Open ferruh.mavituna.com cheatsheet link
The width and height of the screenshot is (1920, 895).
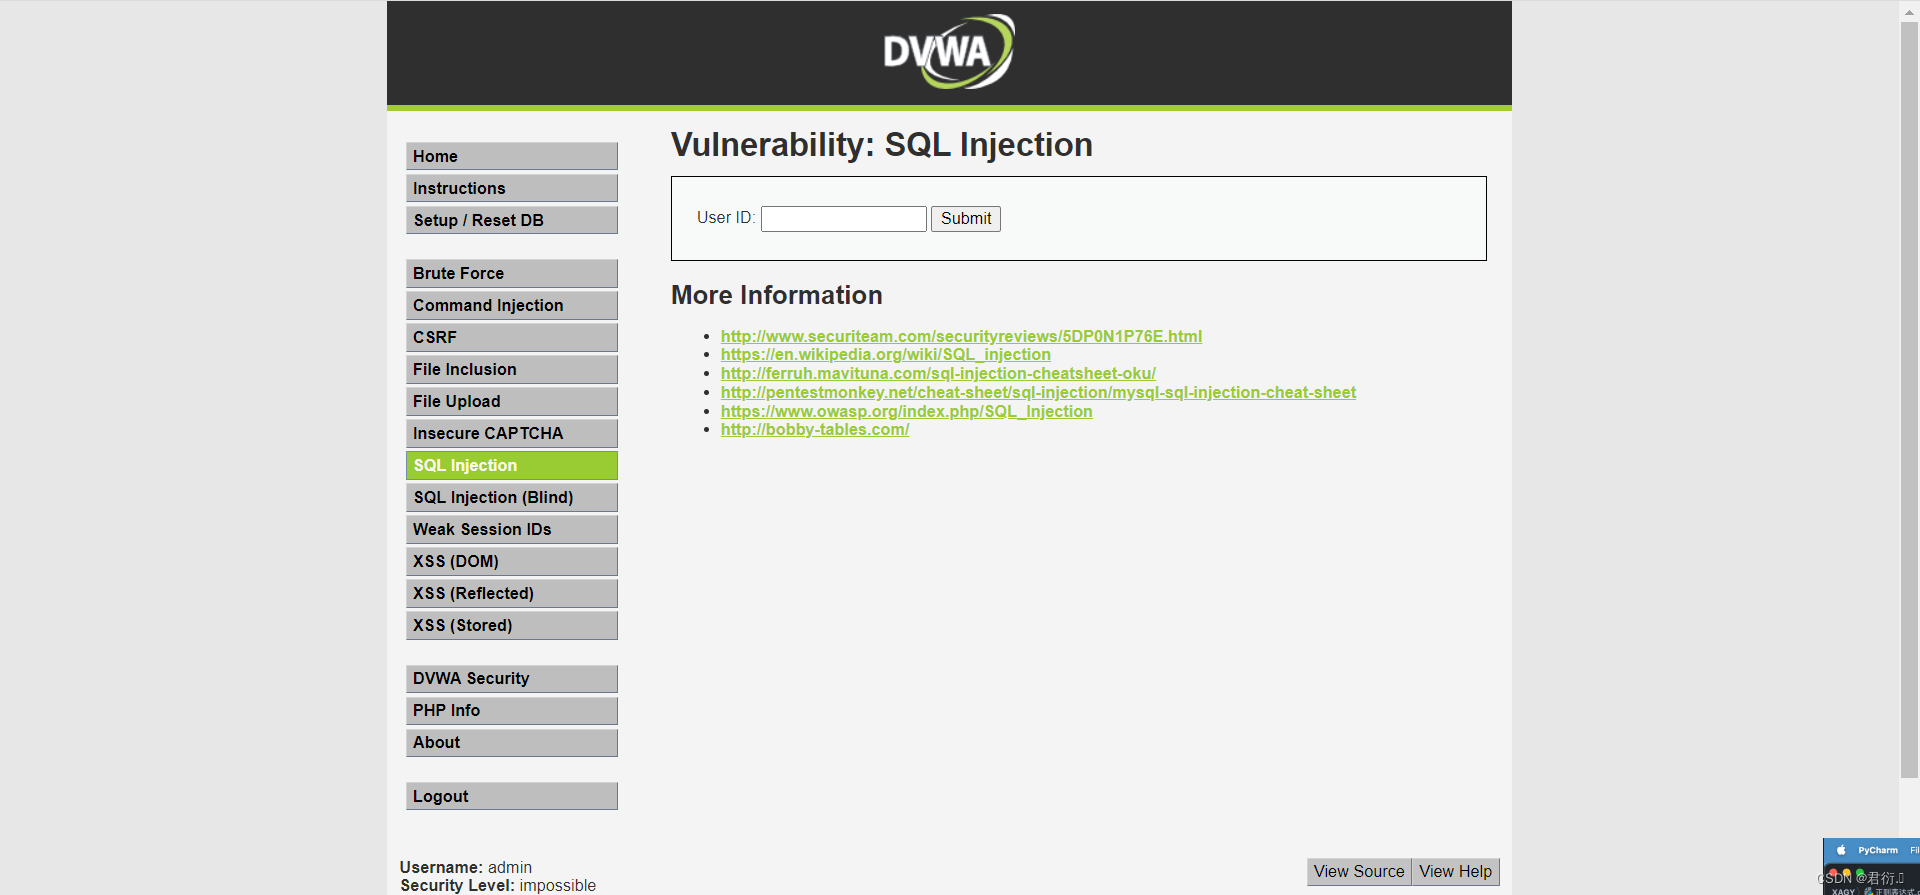click(938, 373)
